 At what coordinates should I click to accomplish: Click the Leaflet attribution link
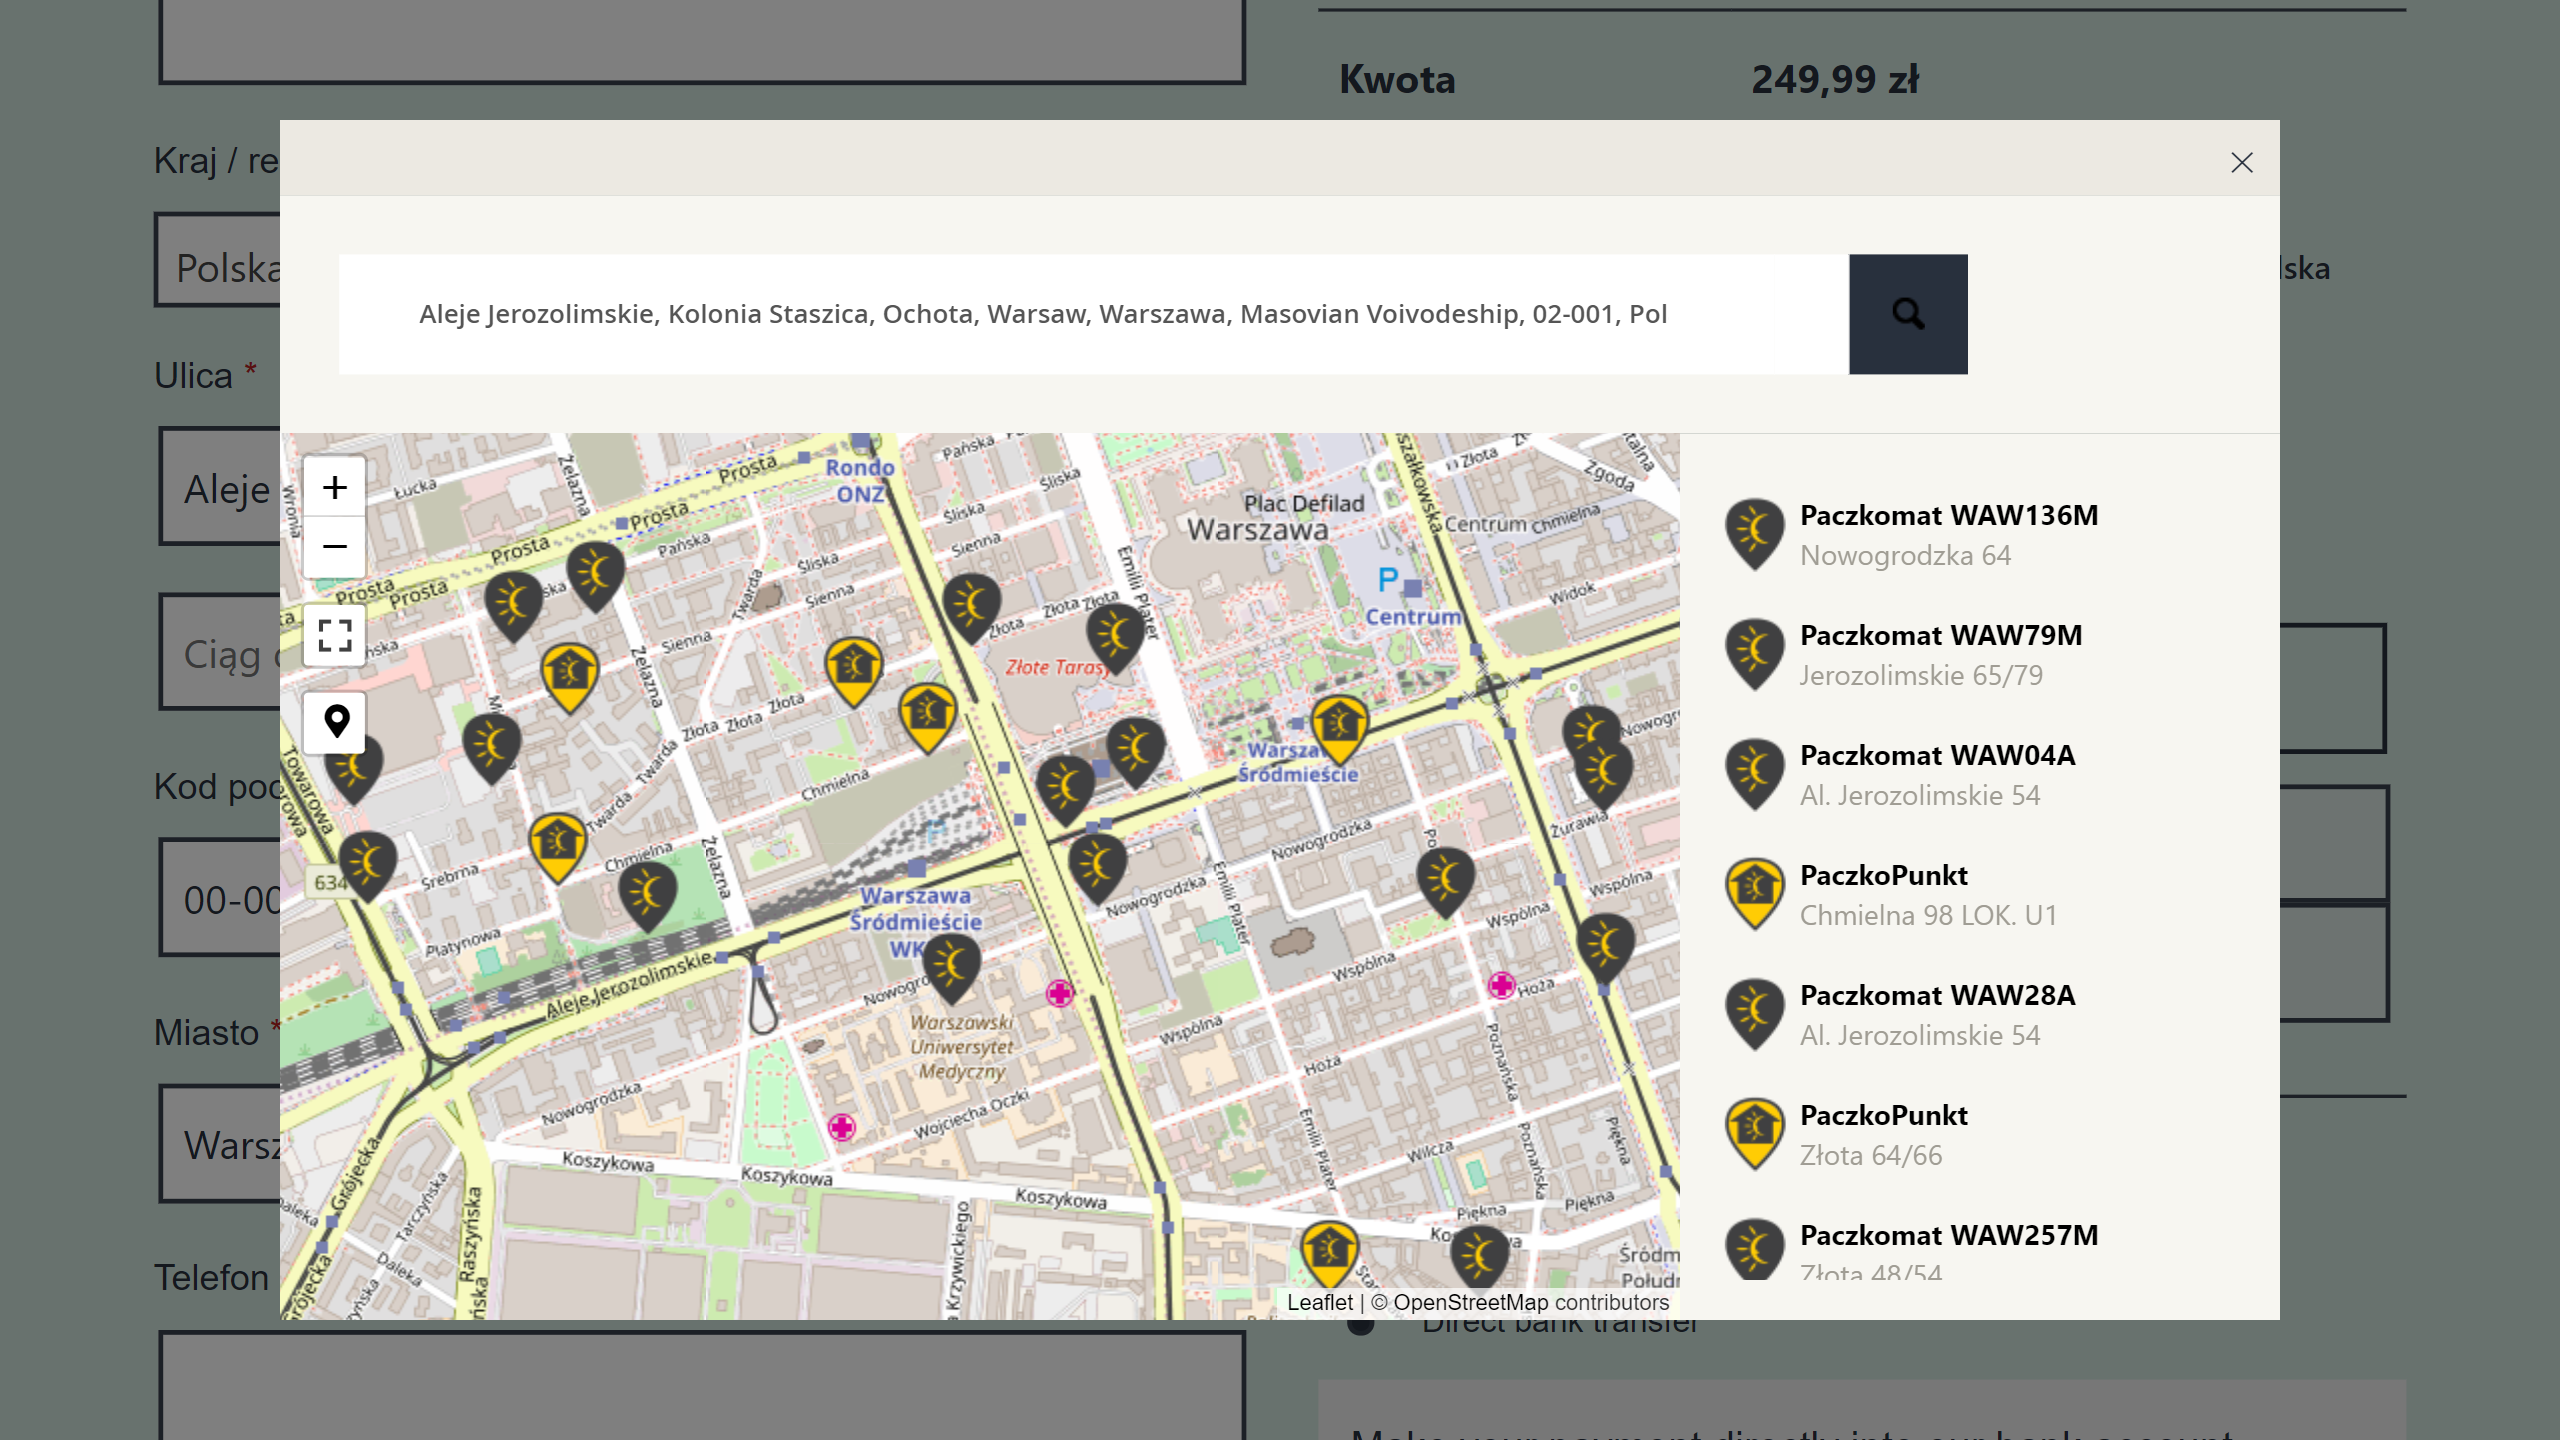pyautogui.click(x=1319, y=1302)
